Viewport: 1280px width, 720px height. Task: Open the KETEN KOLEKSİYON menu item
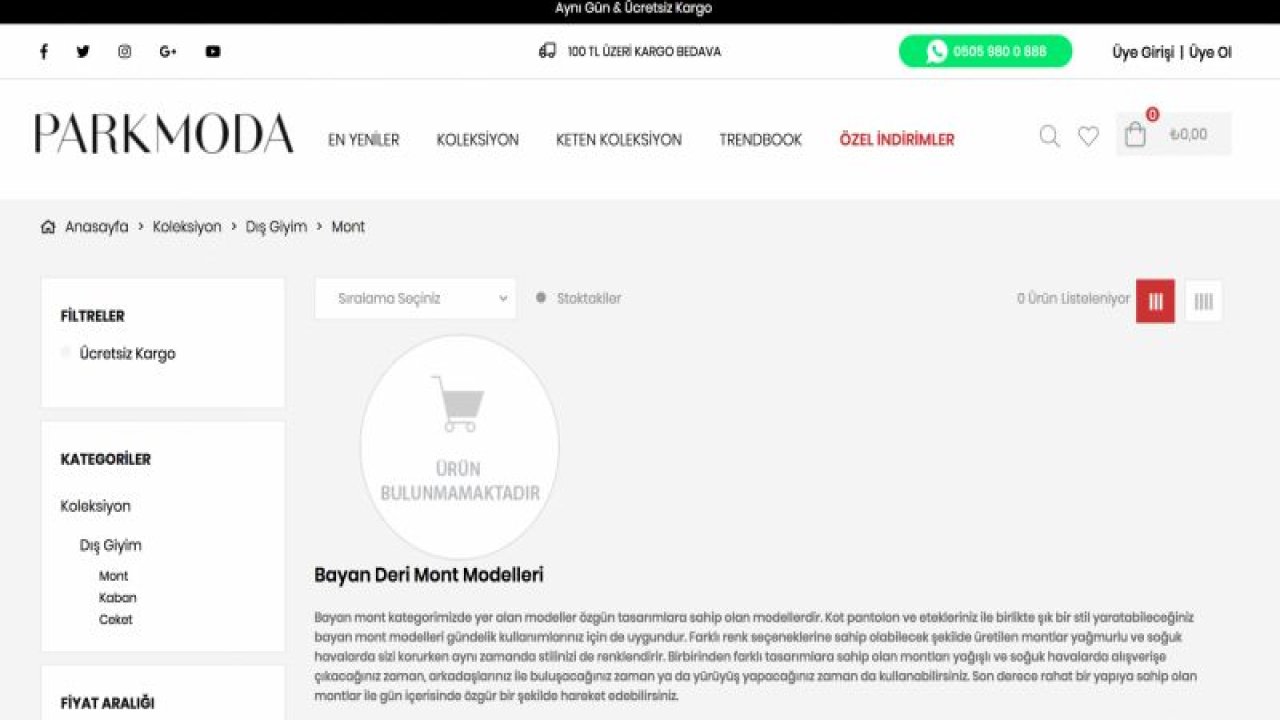point(620,139)
